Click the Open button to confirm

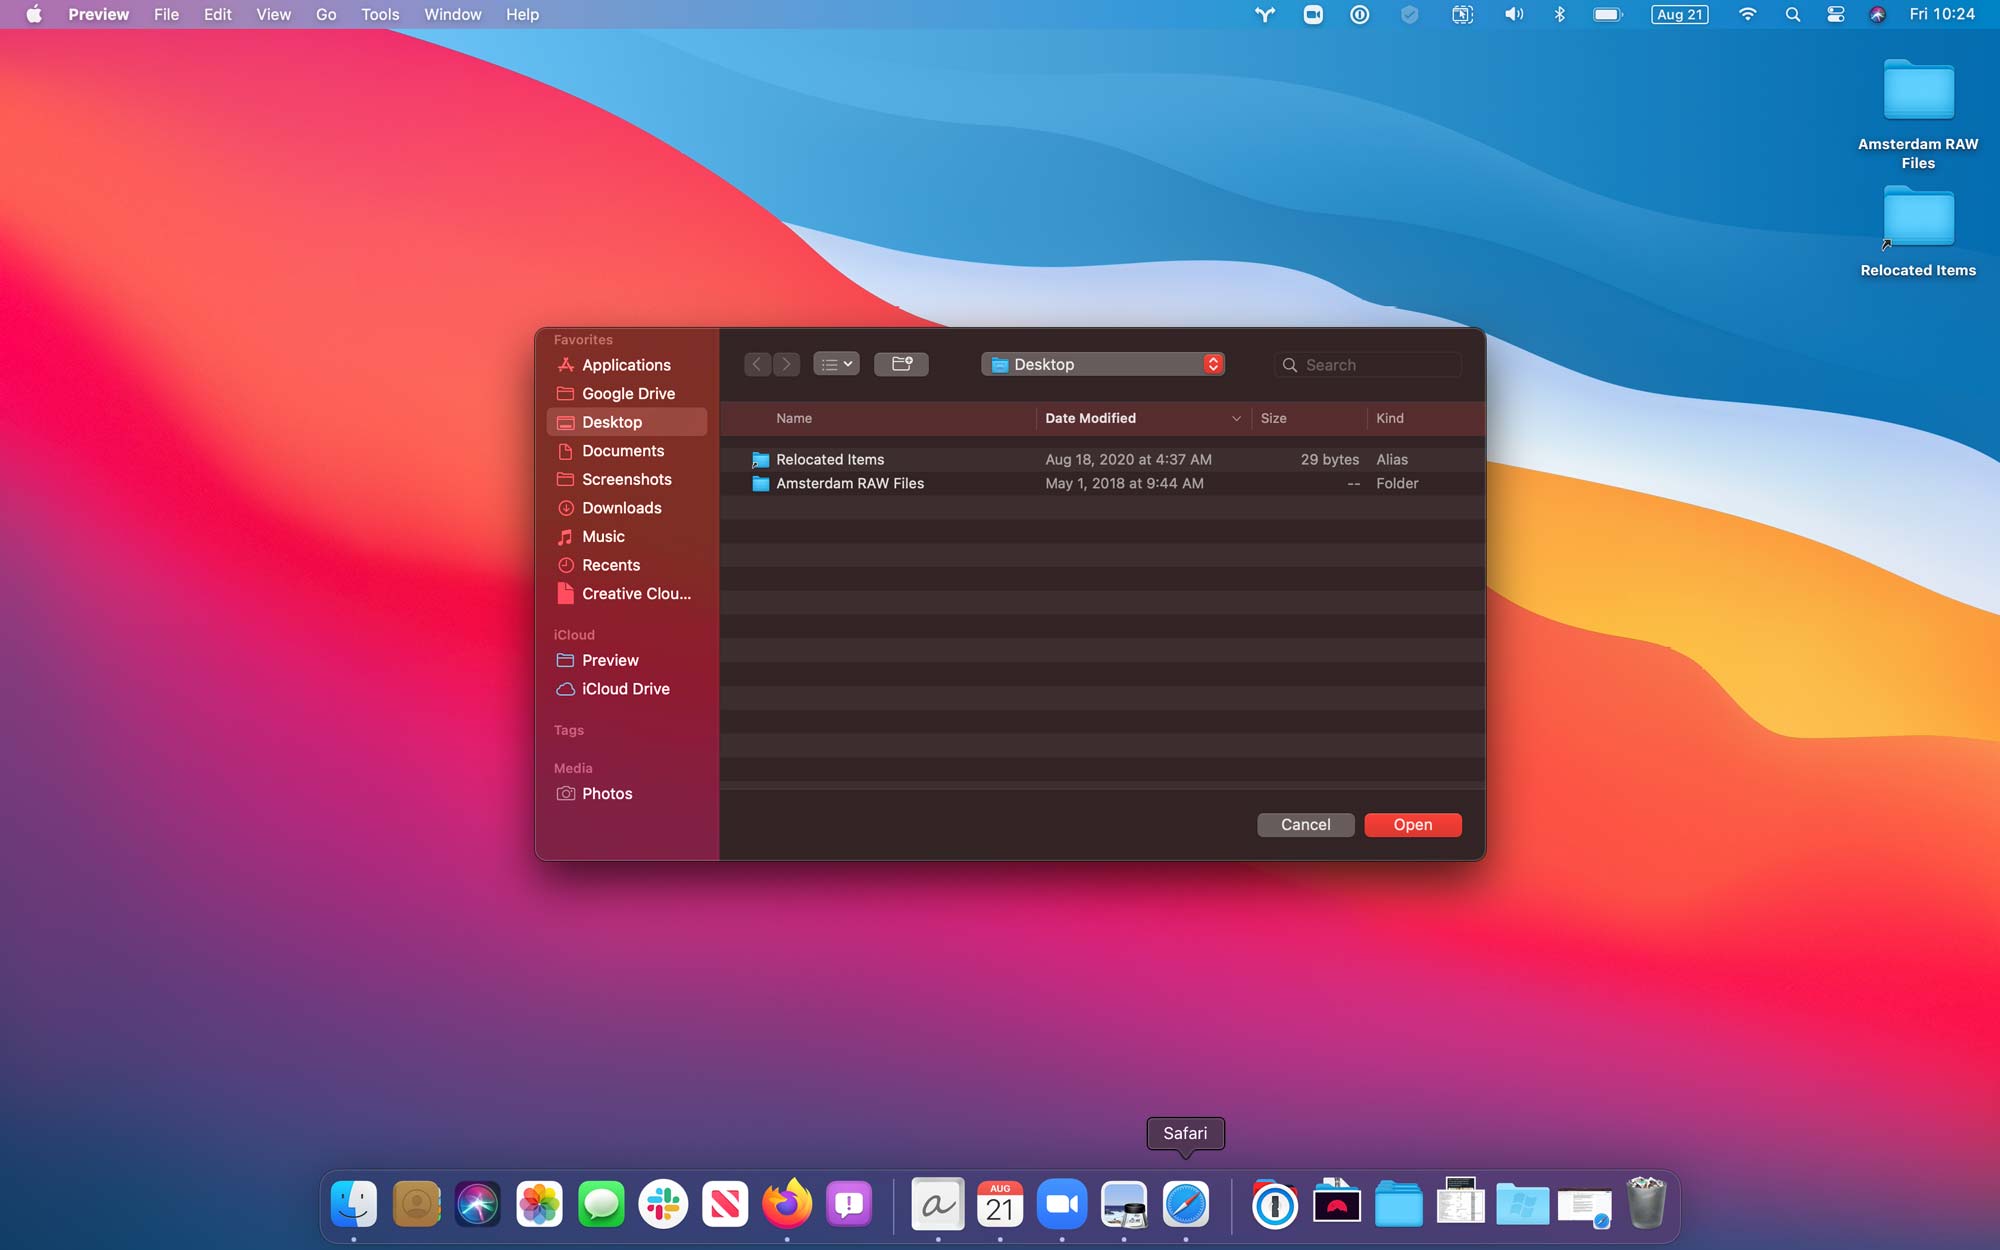(1413, 822)
